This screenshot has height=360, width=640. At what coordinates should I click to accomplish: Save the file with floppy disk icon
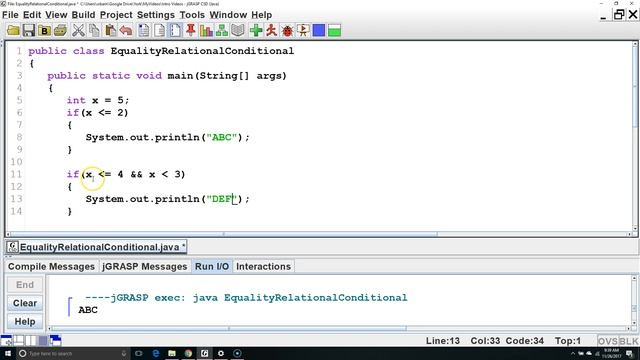click(x=29, y=31)
